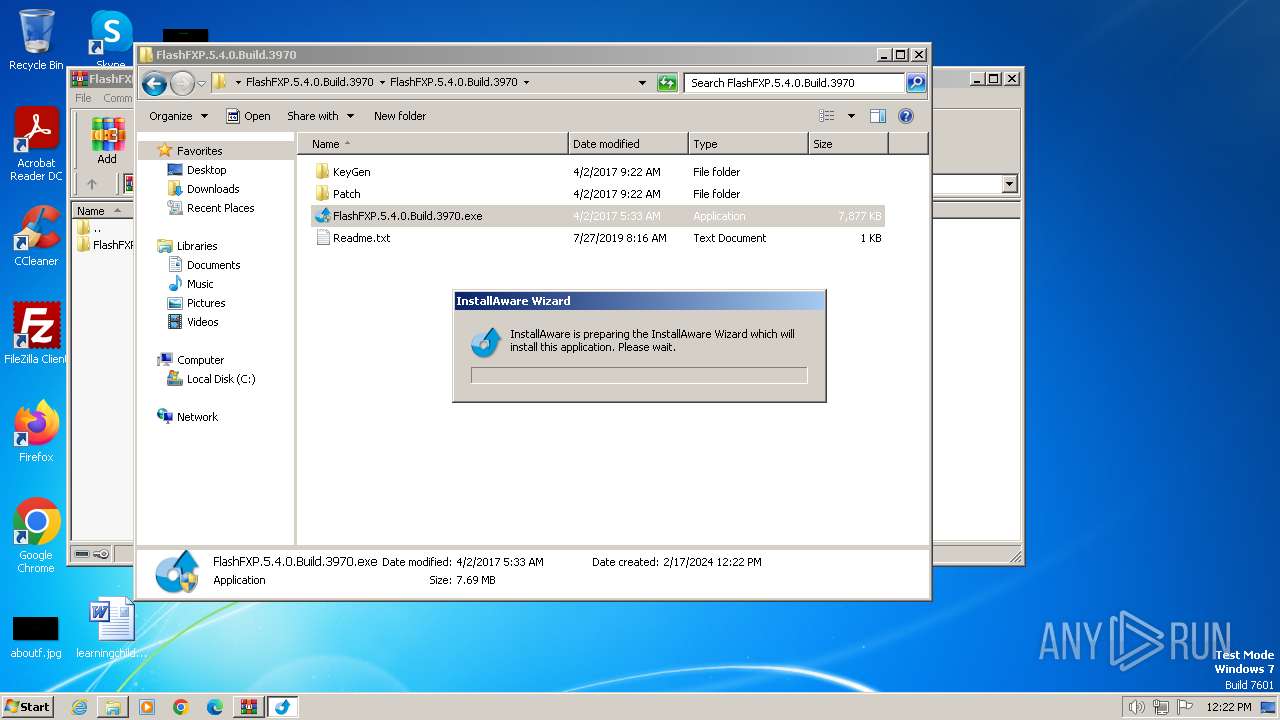Open Action Center flag icon
The height and width of the screenshot is (720, 1280).
pos(1184,707)
